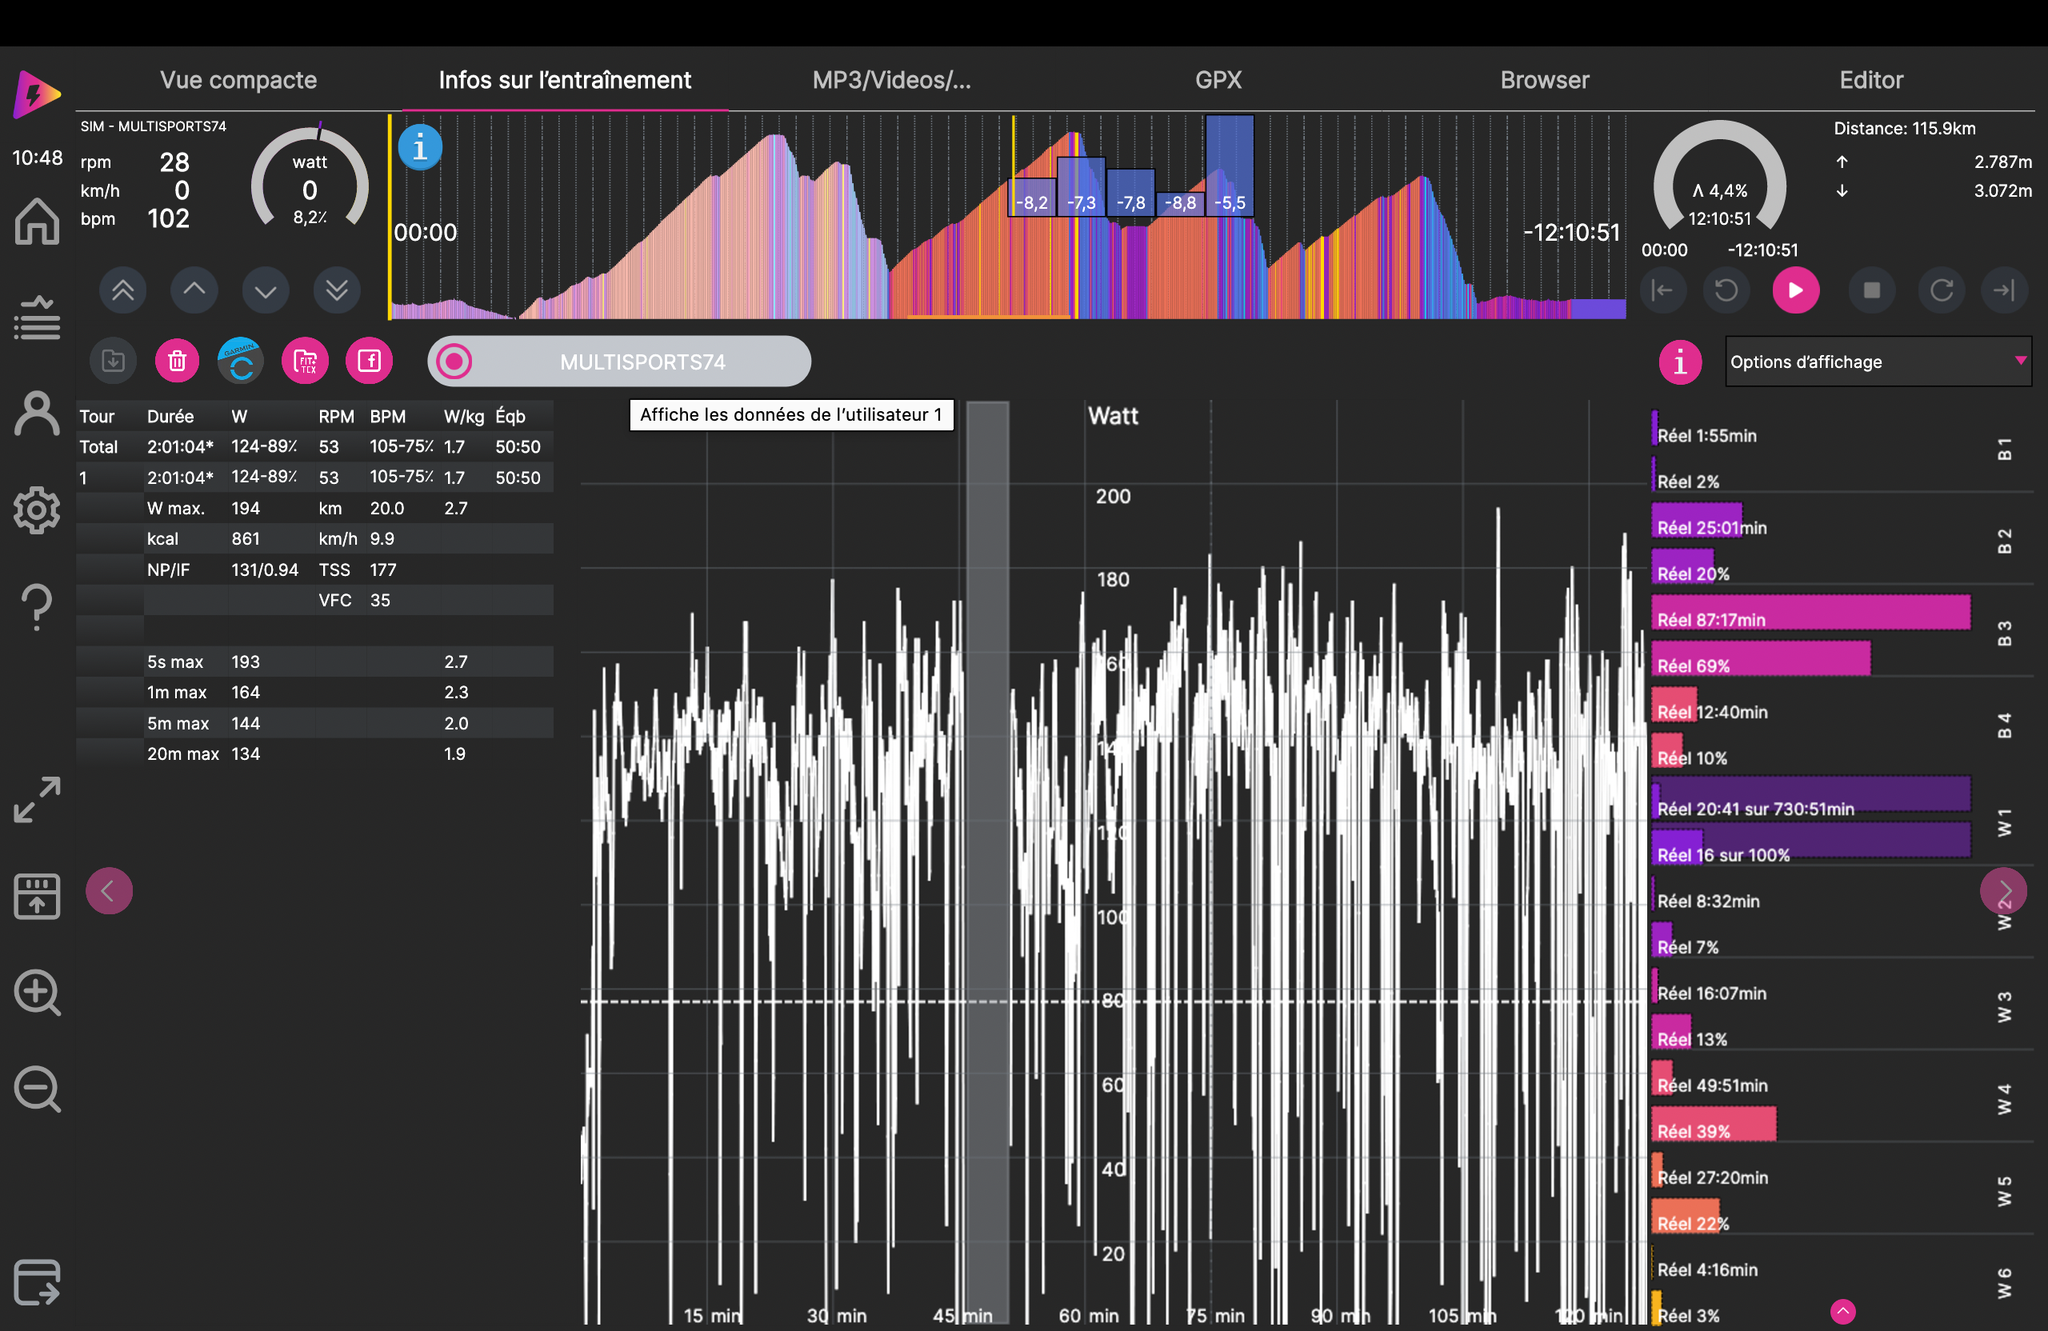The width and height of the screenshot is (2048, 1331).
Task: Export workout via FIT/TCX icon
Action: [305, 361]
